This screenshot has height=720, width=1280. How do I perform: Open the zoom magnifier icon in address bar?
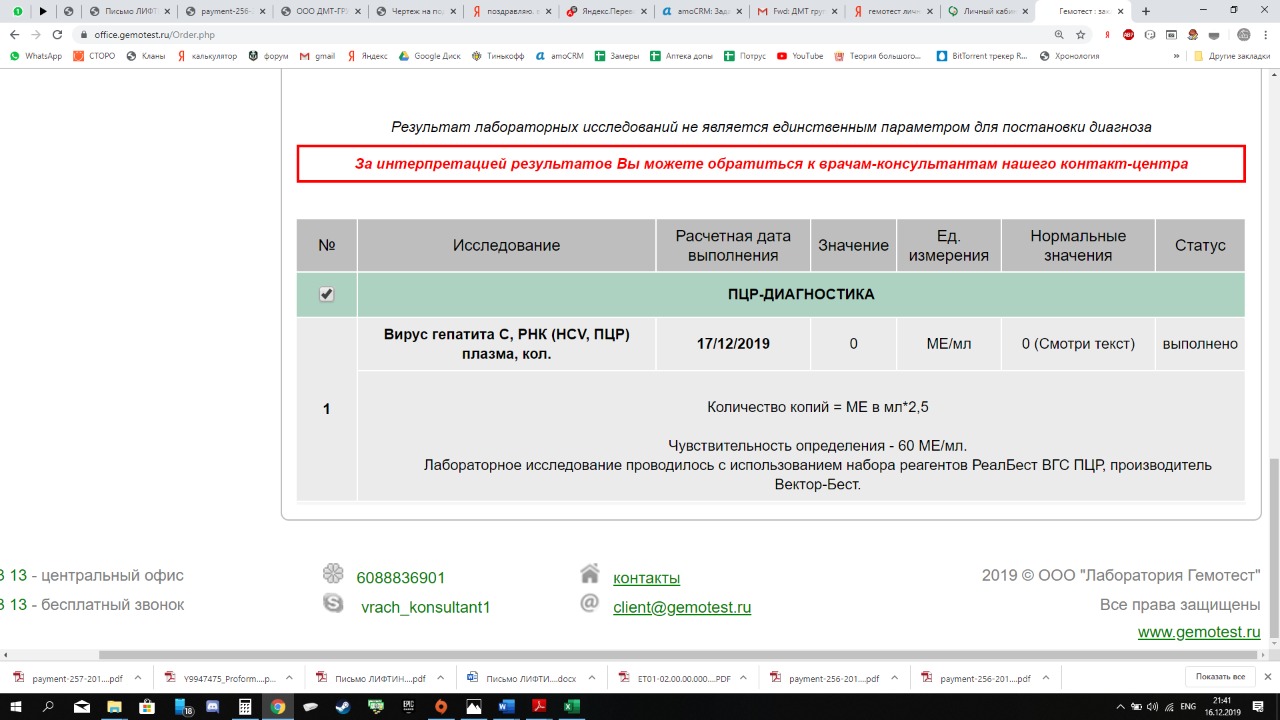[1059, 34]
